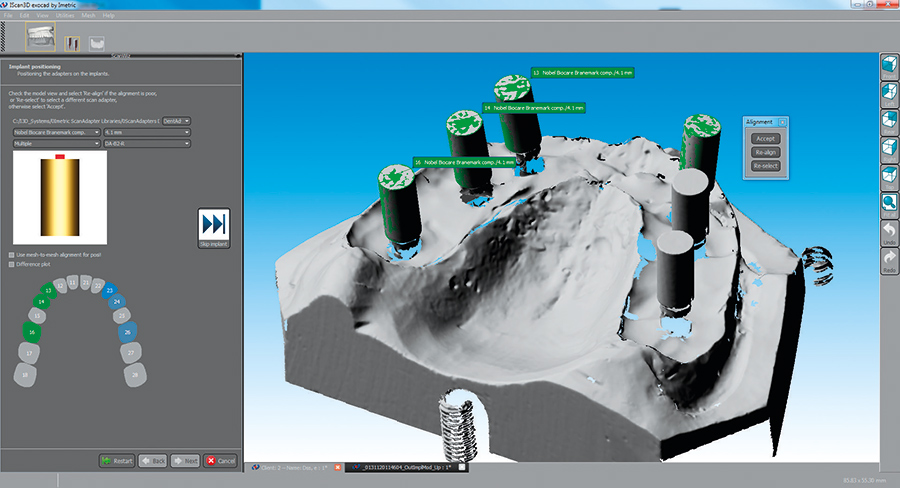Select tooth 17 on the dental chart
900x488 pixels.
point(29,353)
